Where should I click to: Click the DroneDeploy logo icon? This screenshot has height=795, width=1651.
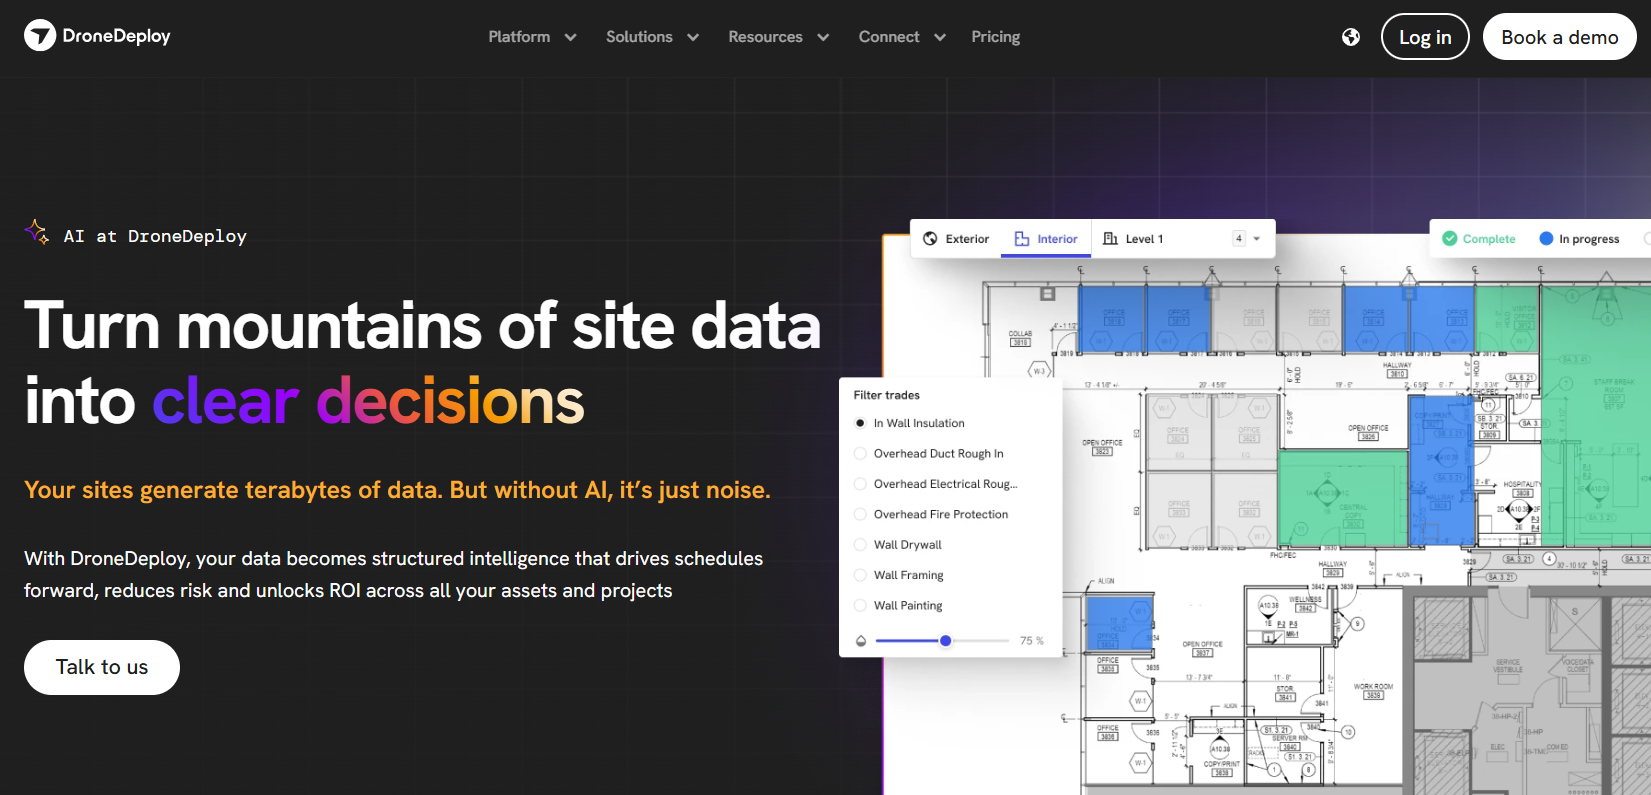pos(40,36)
